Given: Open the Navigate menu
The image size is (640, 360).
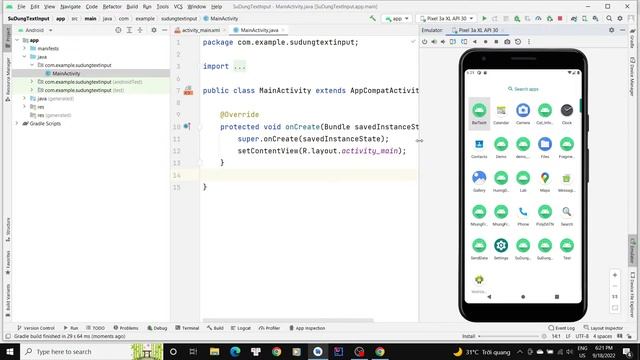Looking at the screenshot, I should (x=70, y=7).
